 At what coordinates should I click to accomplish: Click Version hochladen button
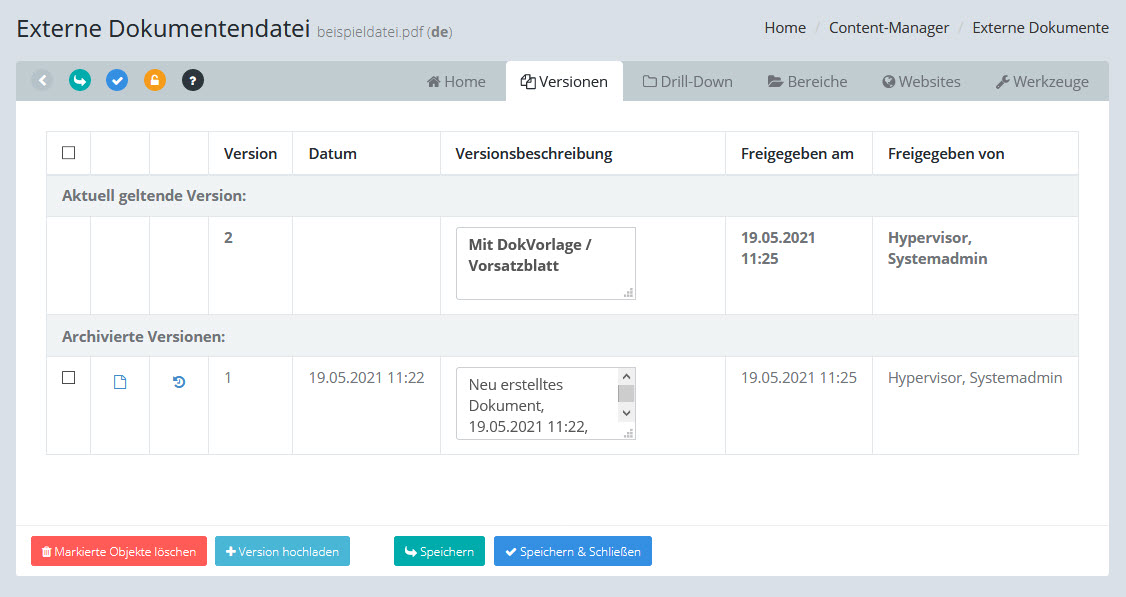[x=282, y=551]
